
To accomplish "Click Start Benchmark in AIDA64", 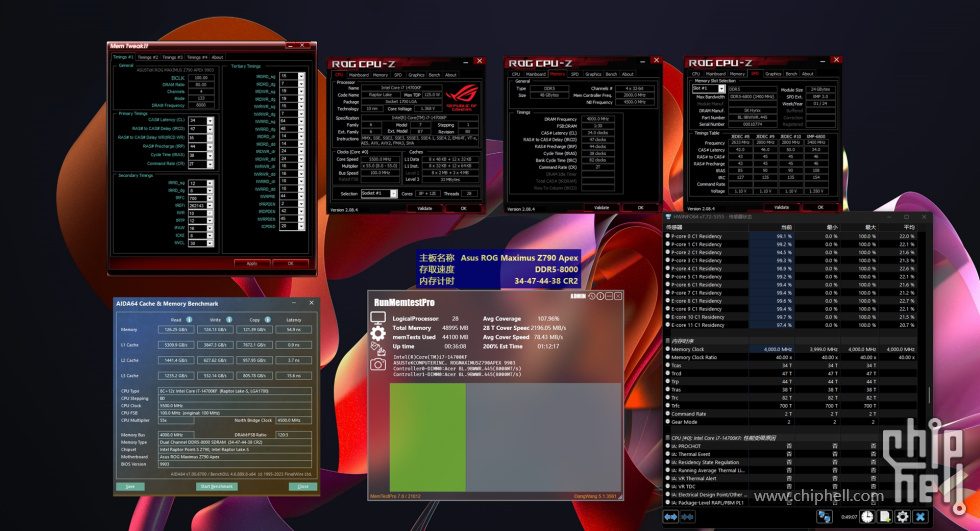I will [217, 486].
